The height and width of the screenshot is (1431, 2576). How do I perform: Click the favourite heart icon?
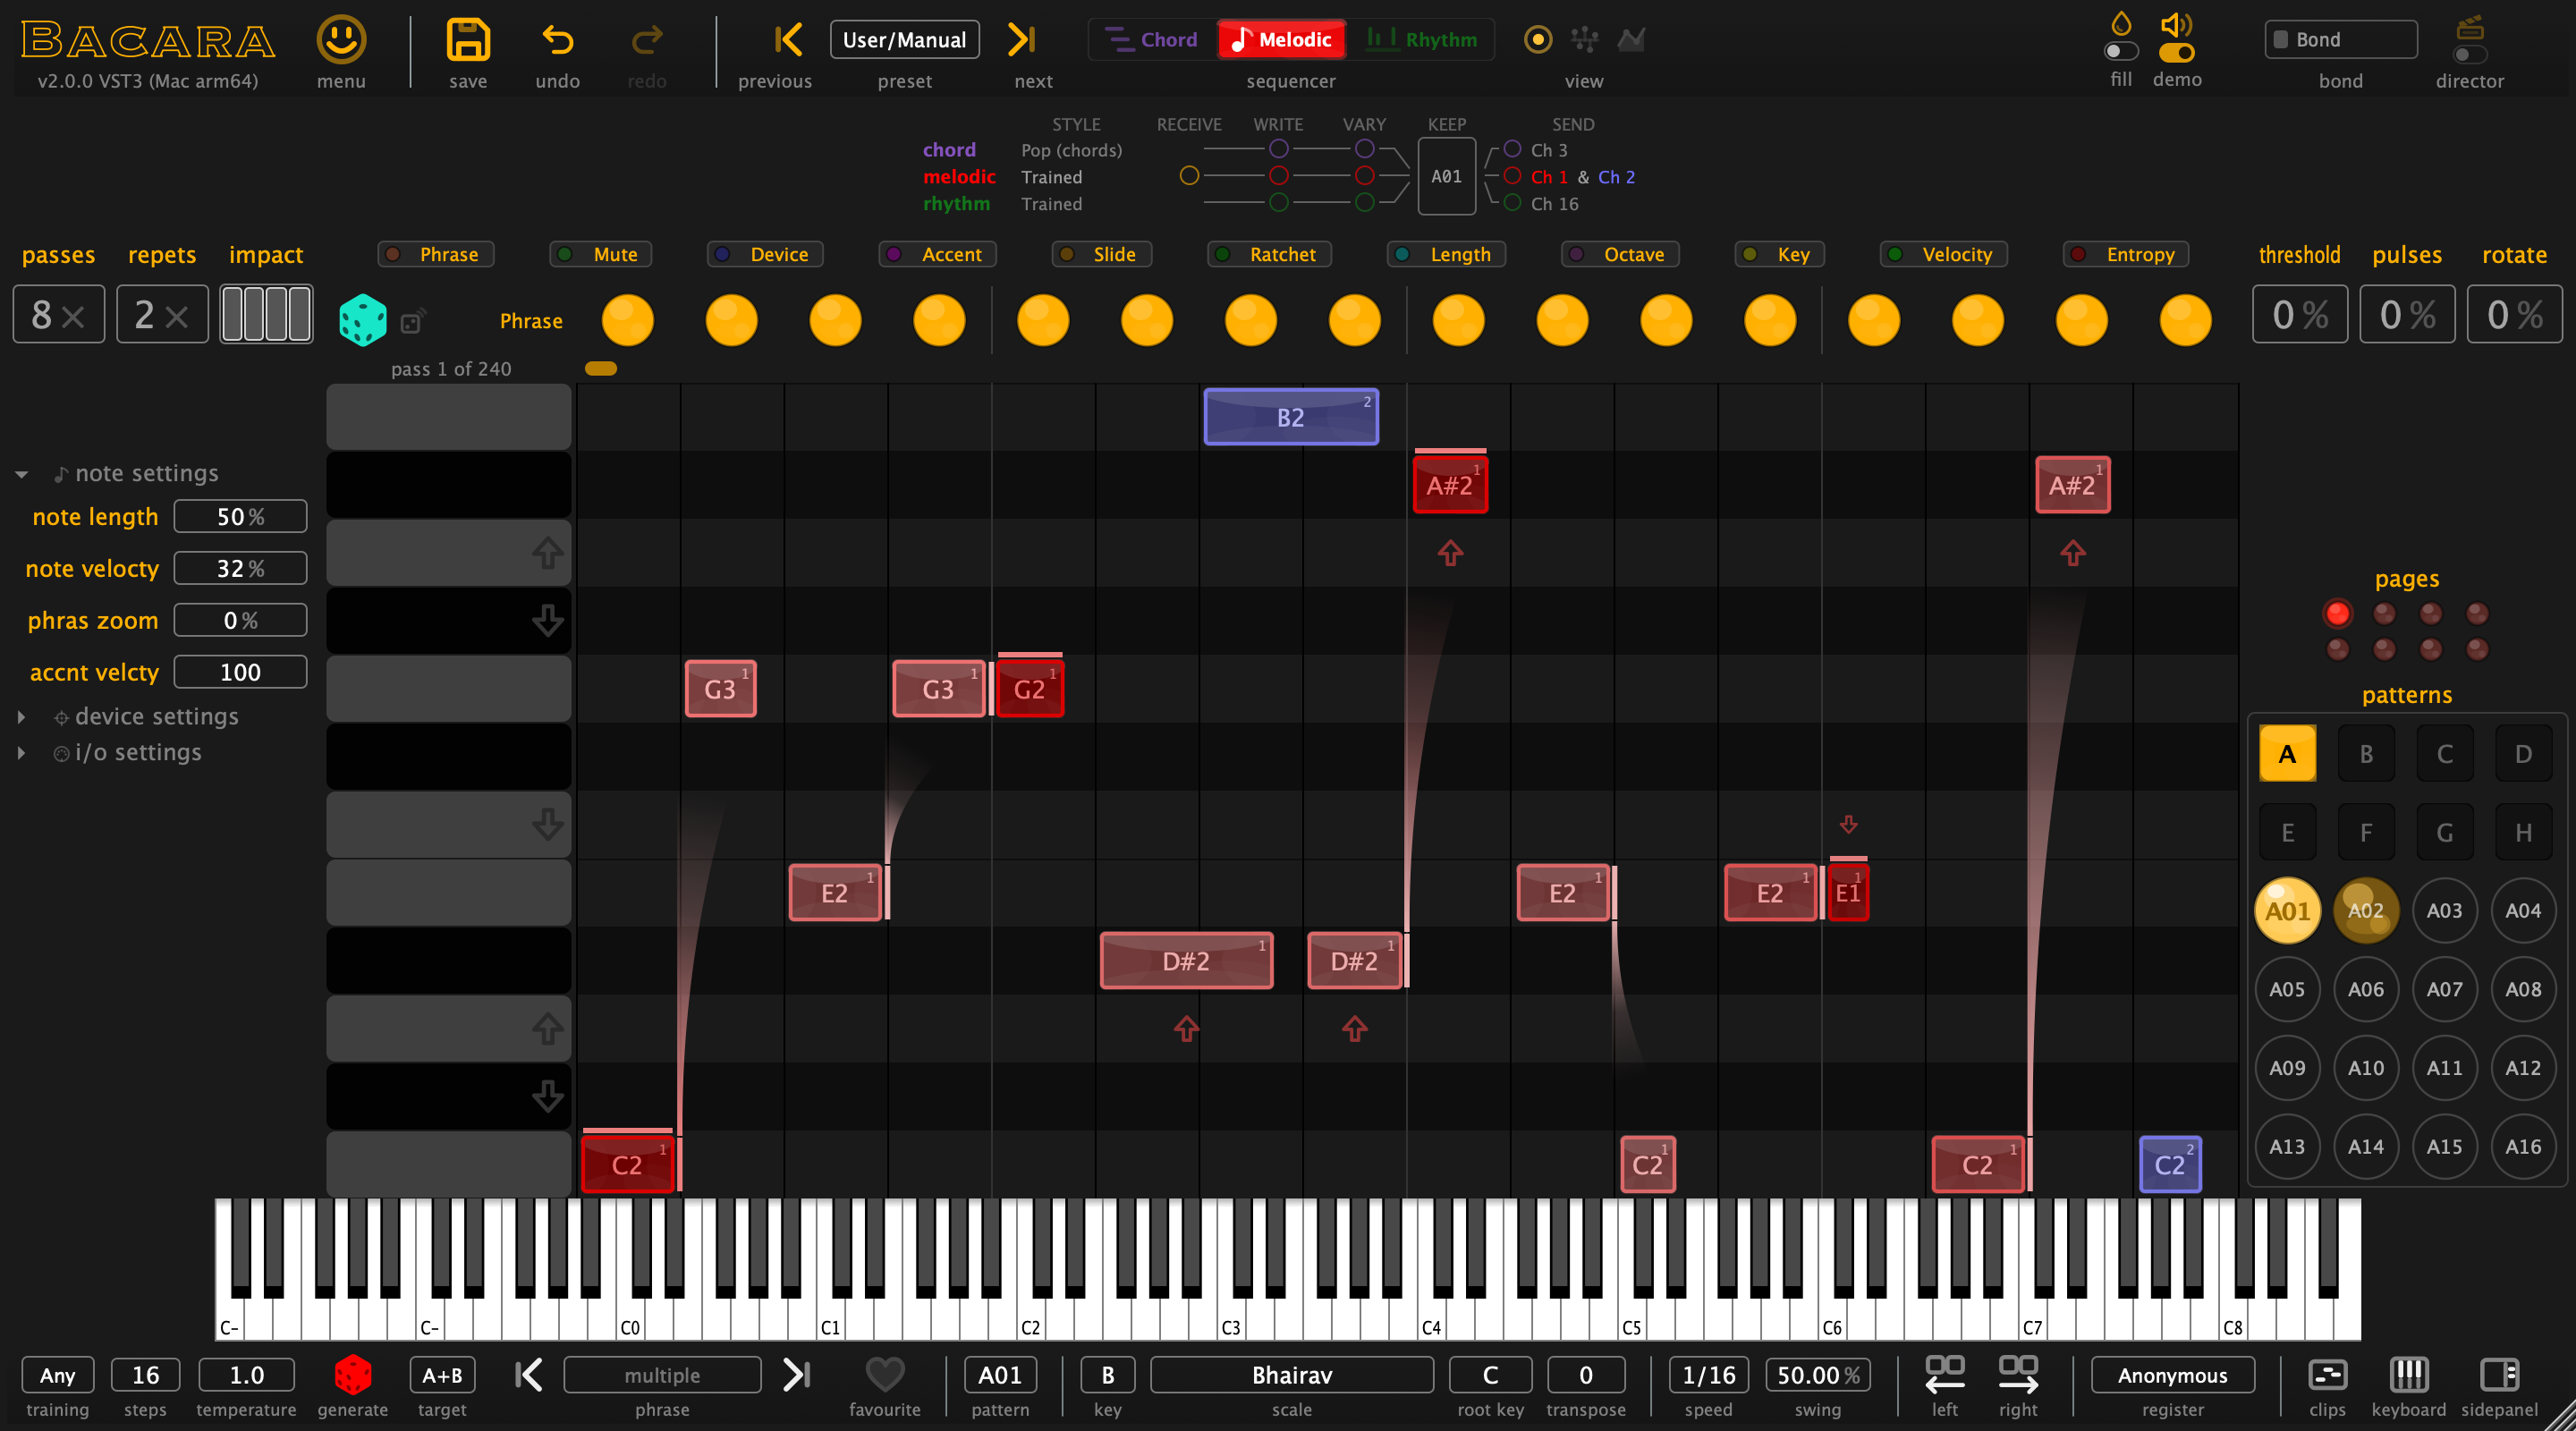tap(884, 1375)
